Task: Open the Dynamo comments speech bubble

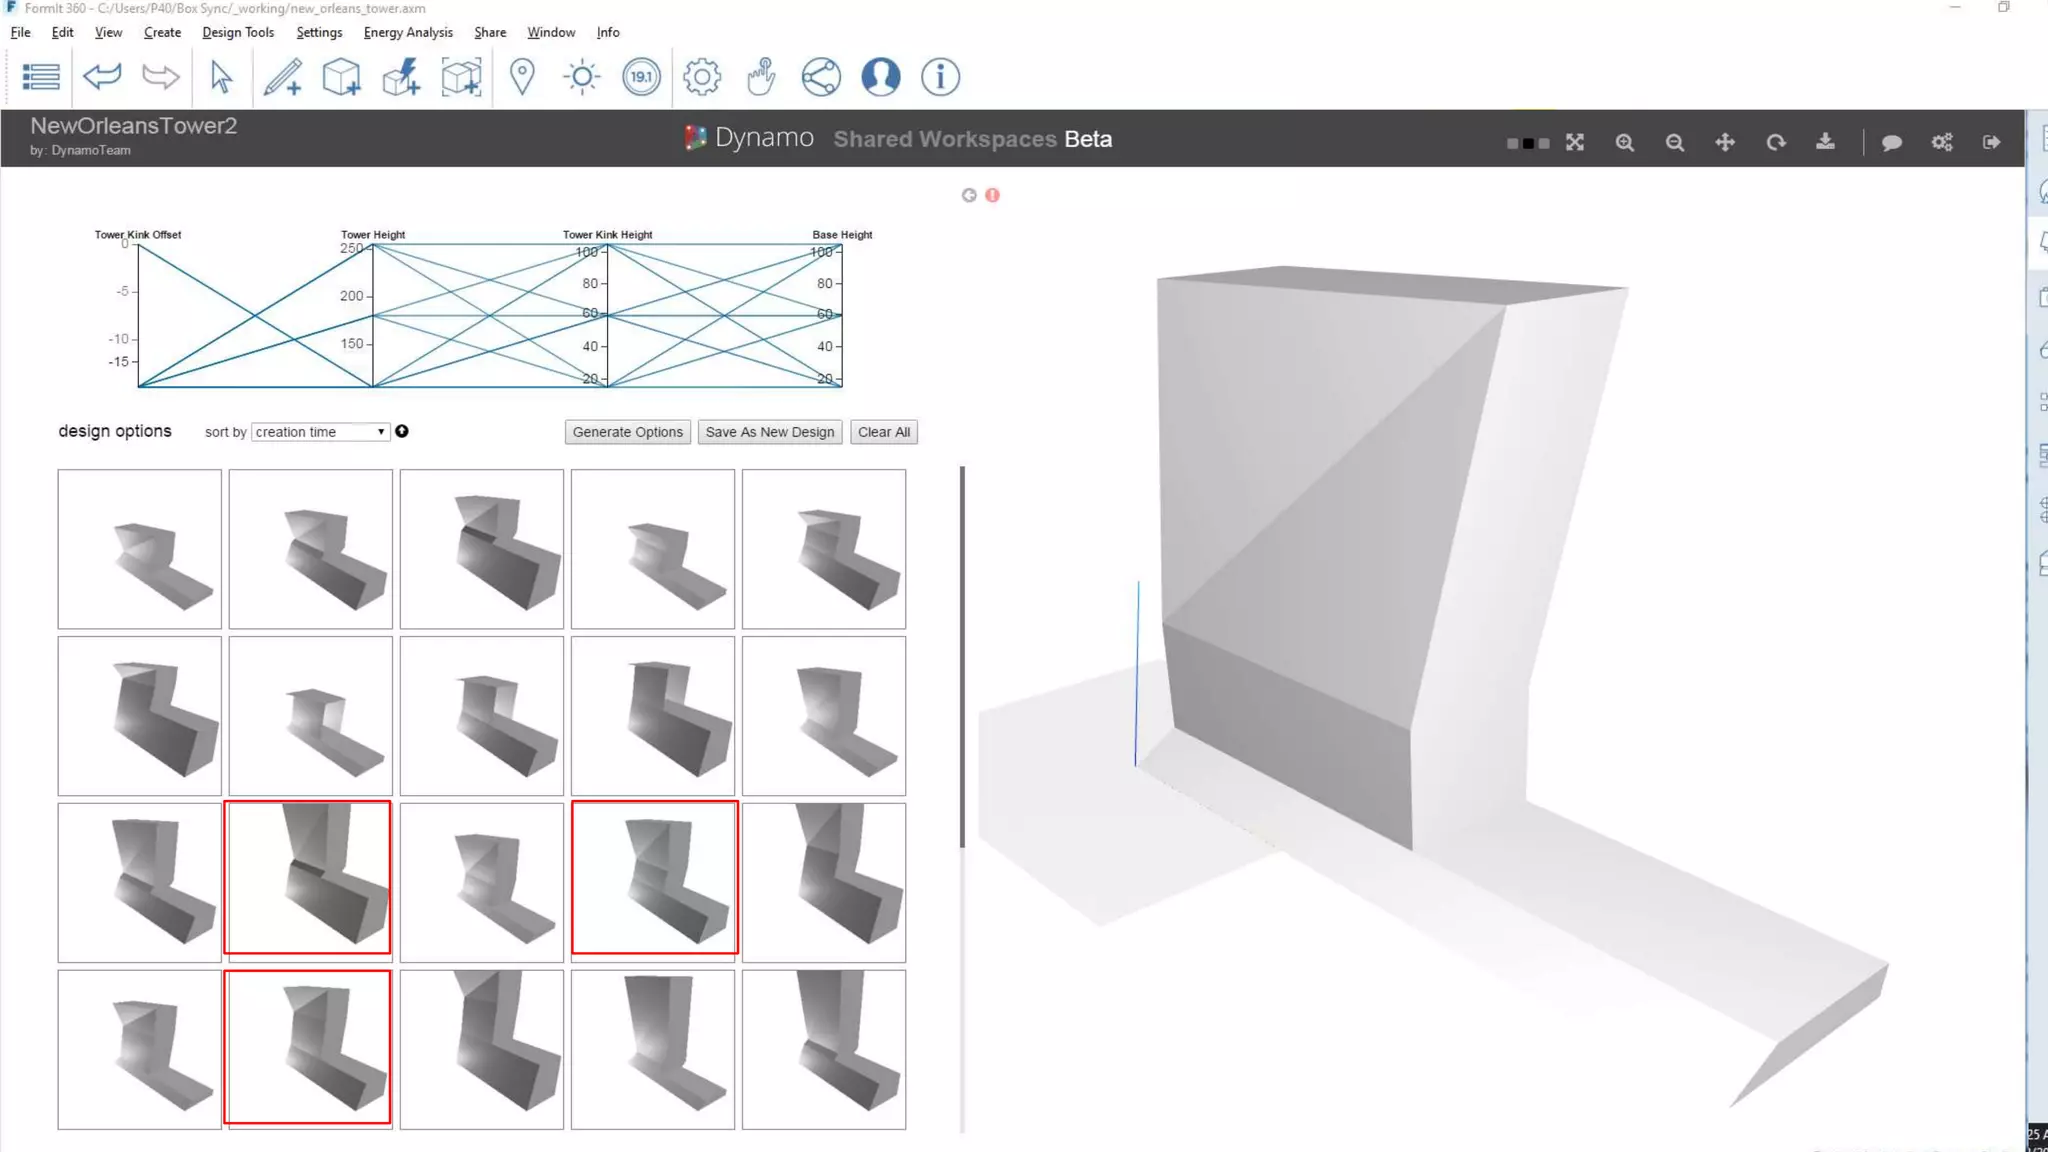Action: [x=1891, y=143]
